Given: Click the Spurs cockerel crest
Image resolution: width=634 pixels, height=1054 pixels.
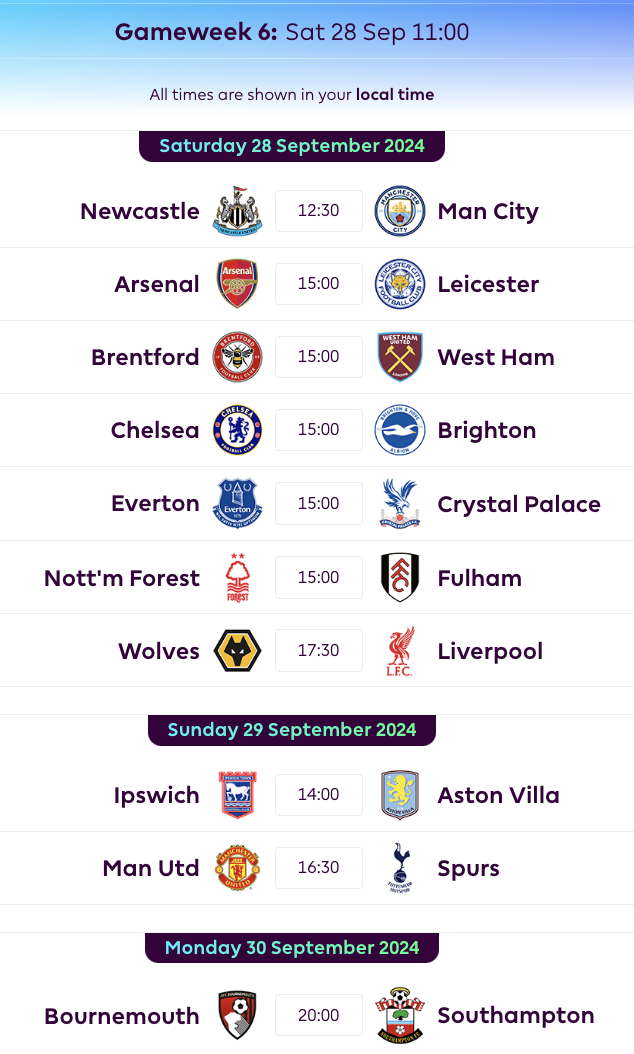Looking at the screenshot, I should click(x=399, y=868).
